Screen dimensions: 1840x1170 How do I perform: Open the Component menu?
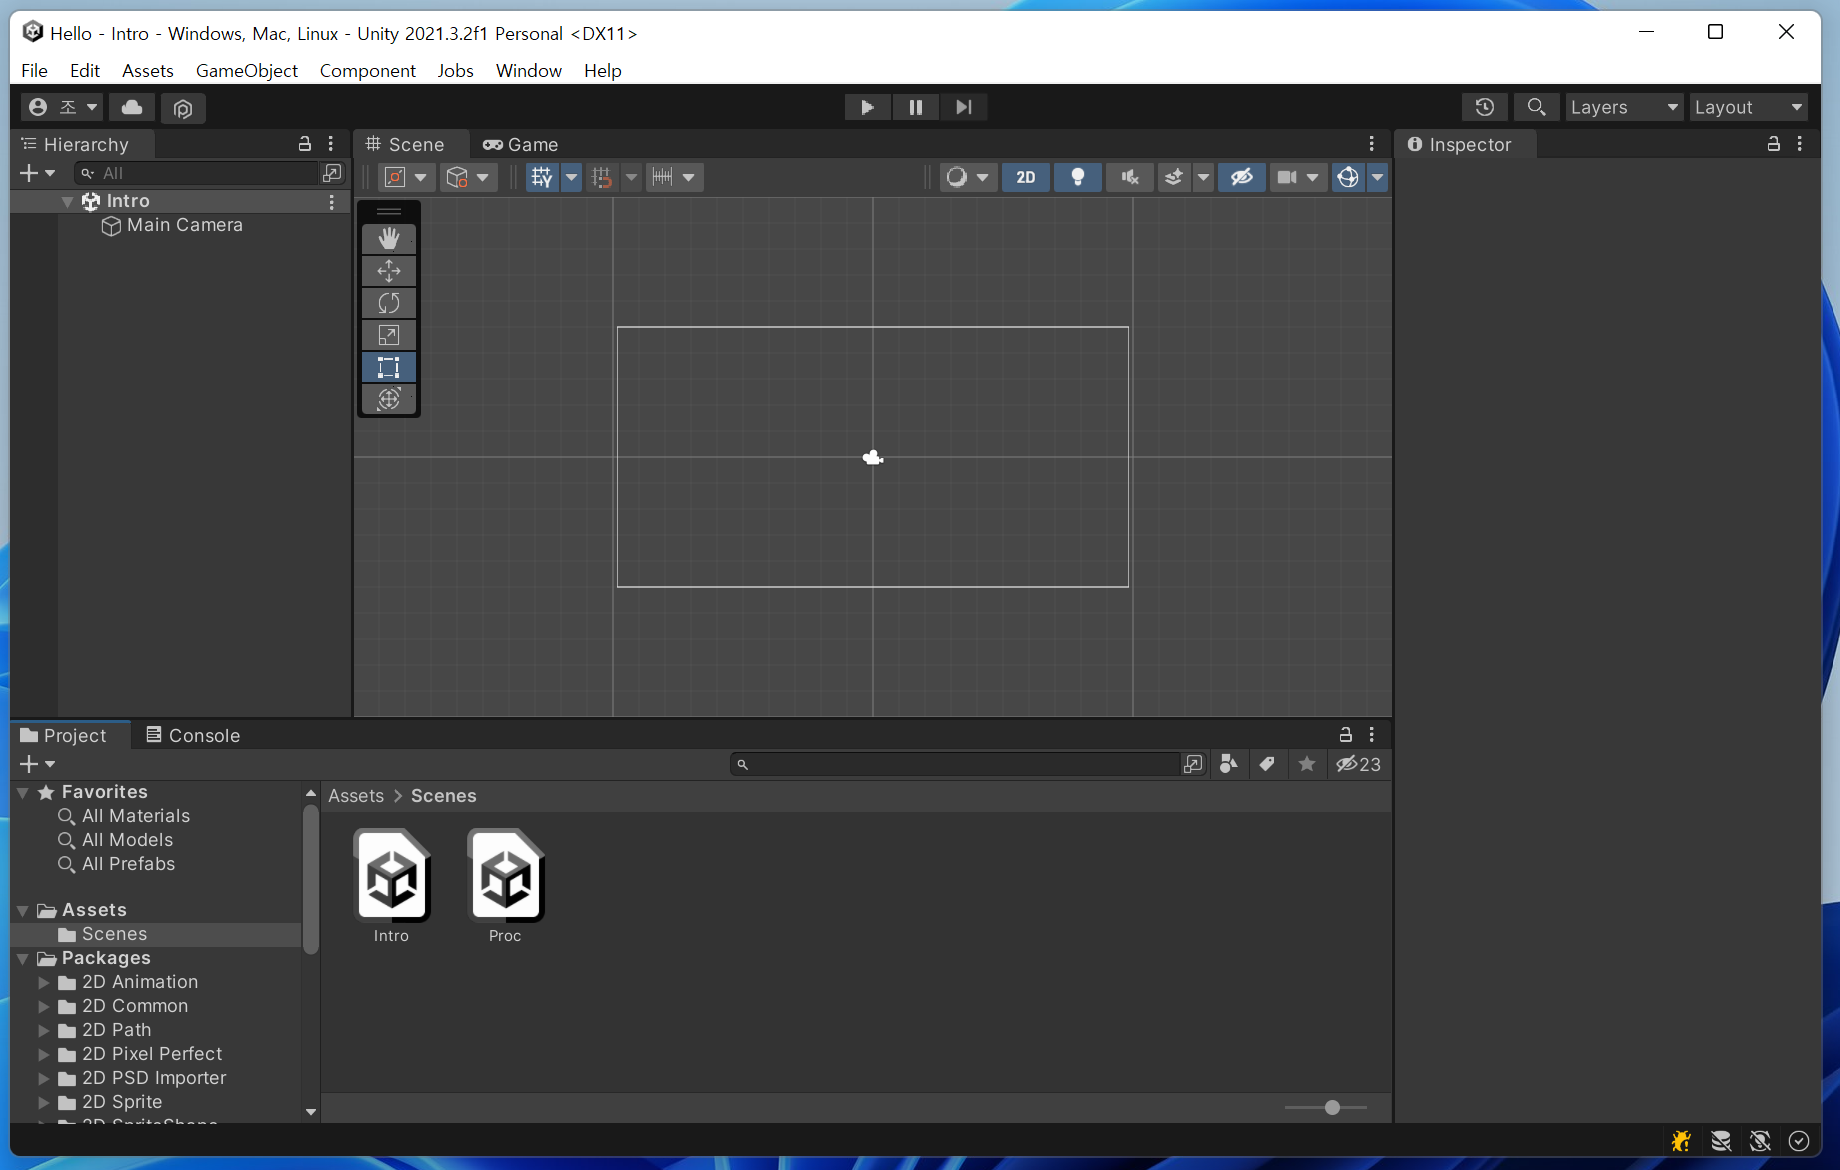[x=367, y=70]
